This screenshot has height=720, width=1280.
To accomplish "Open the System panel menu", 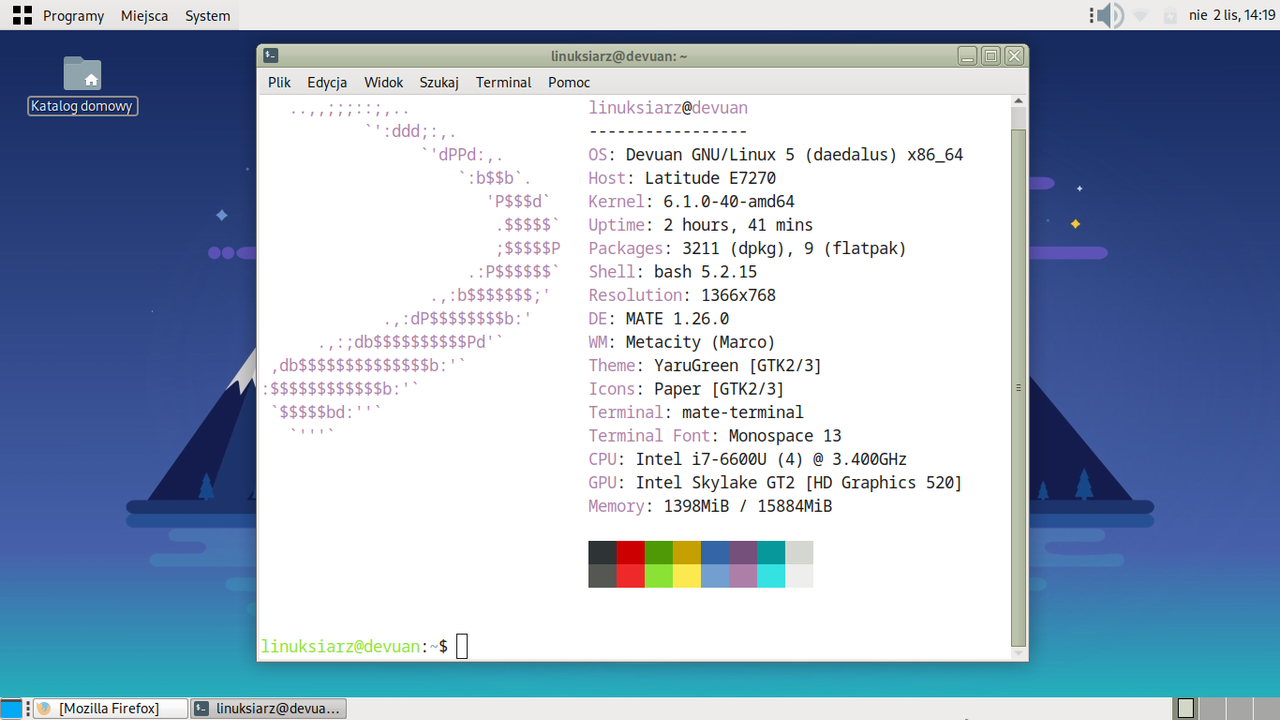I will pos(207,16).
